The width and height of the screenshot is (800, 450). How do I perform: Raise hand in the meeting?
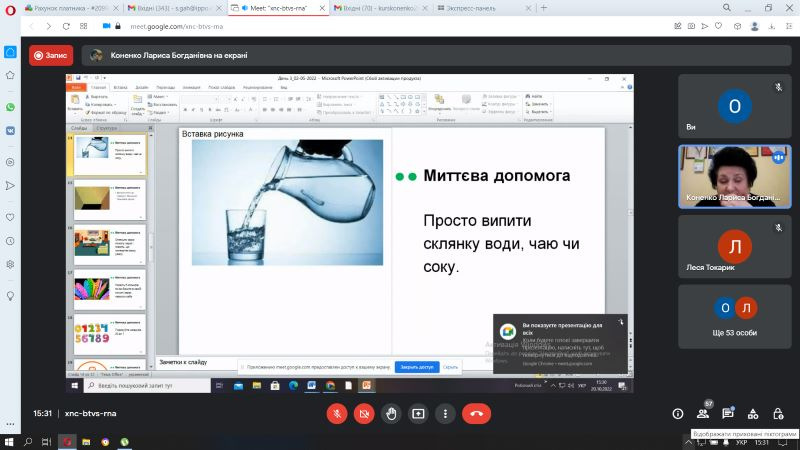(391, 414)
